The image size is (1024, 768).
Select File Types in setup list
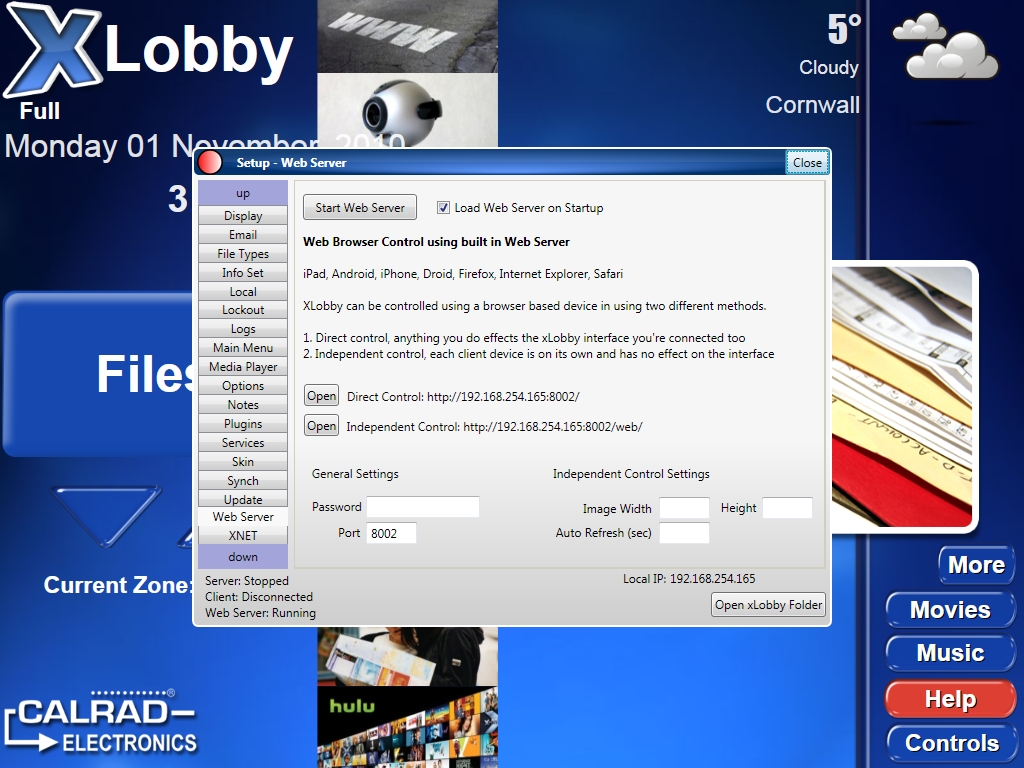(x=243, y=253)
